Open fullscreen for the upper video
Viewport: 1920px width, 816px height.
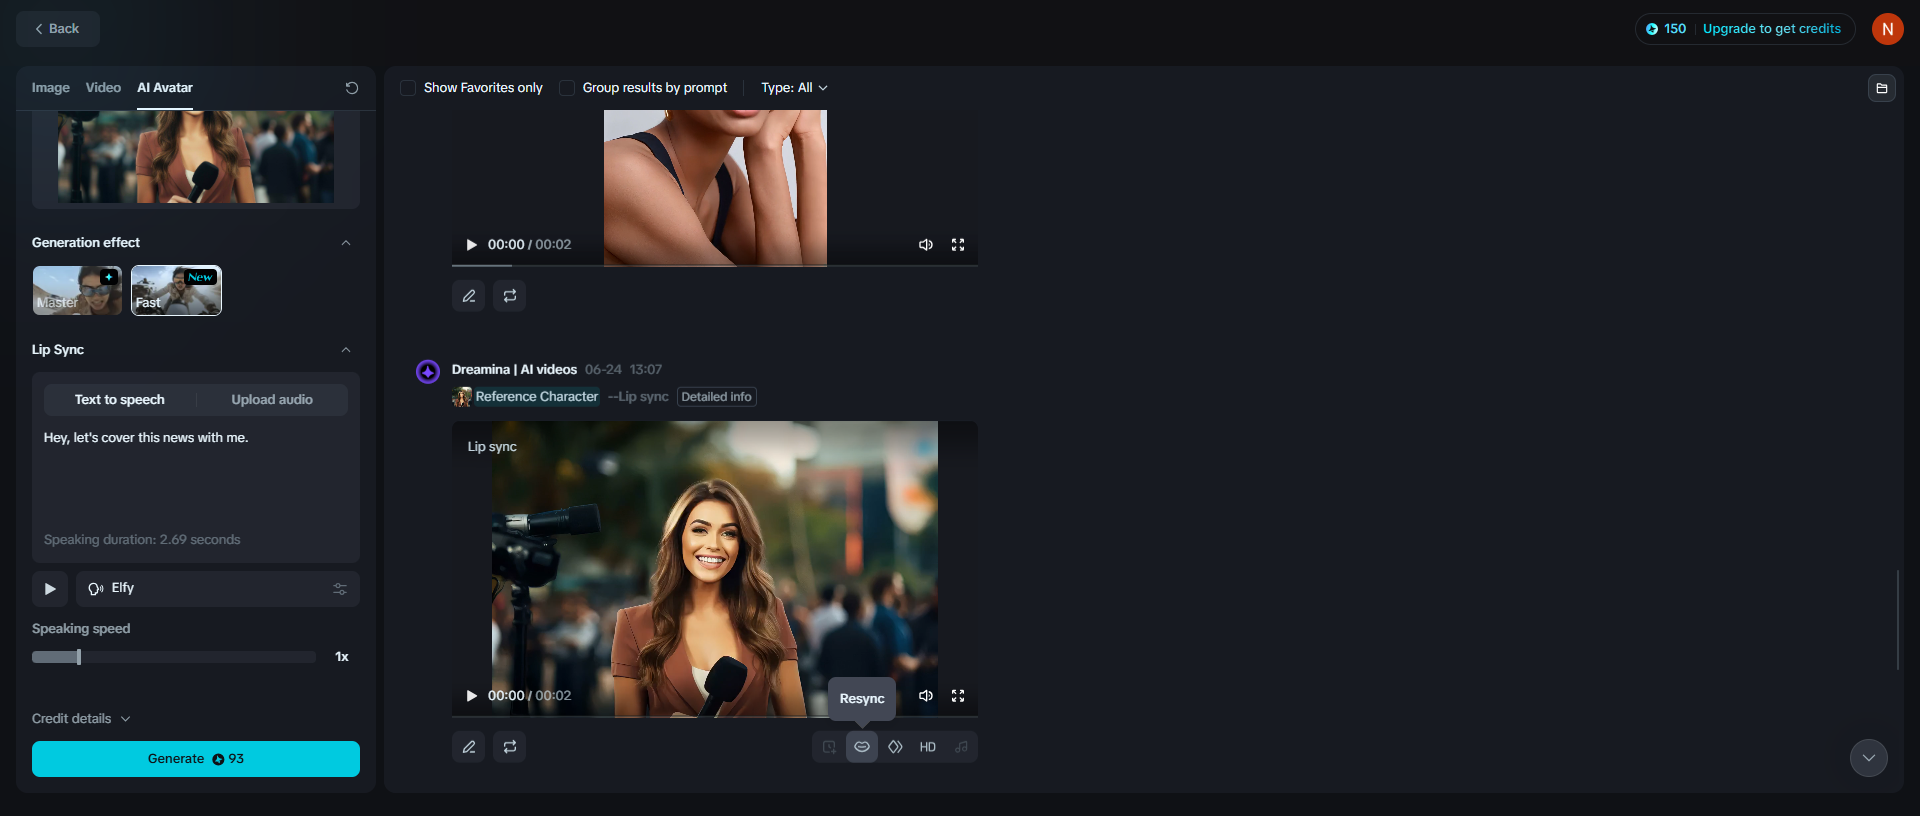tap(958, 245)
